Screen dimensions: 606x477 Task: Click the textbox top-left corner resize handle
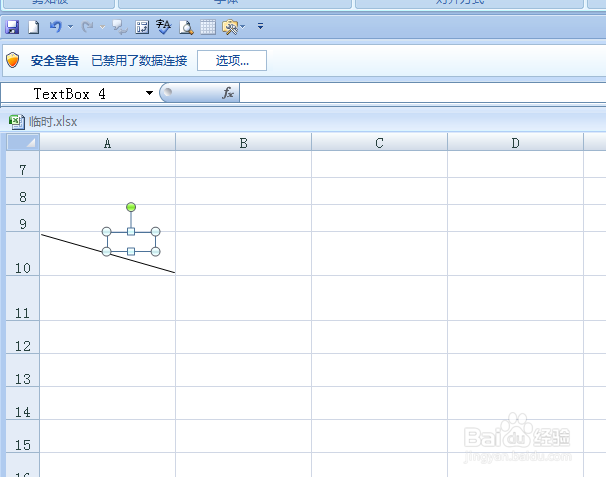107,232
